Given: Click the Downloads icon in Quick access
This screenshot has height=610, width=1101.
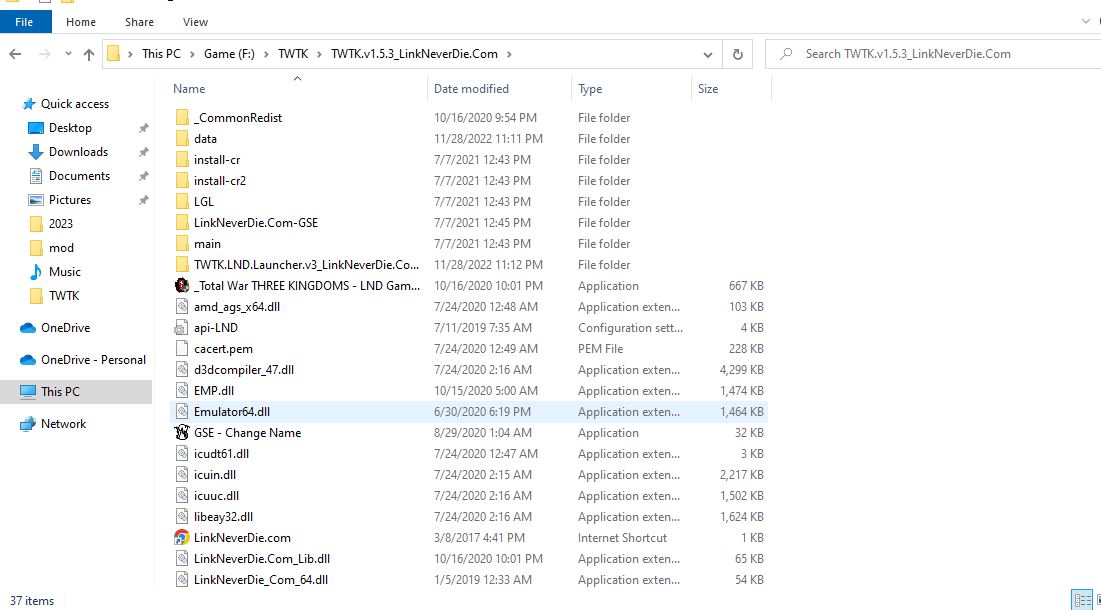Looking at the screenshot, I should pyautogui.click(x=36, y=152).
